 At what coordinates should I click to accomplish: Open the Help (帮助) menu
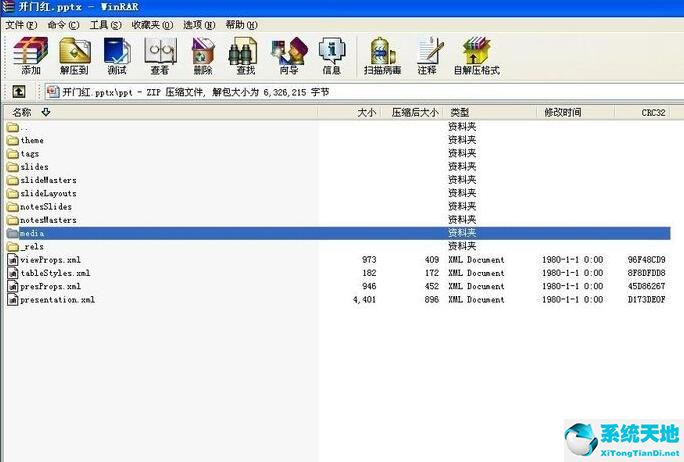coord(241,25)
